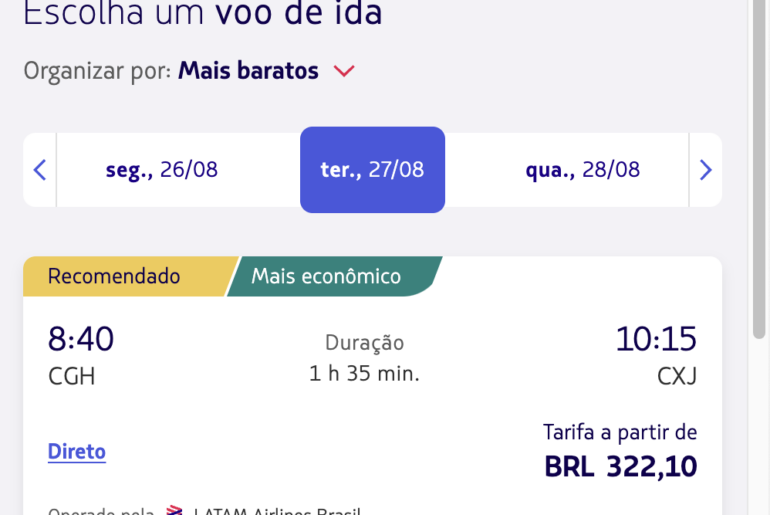
Task: Click the LATAM Airlines logo icon
Action: coord(174,510)
